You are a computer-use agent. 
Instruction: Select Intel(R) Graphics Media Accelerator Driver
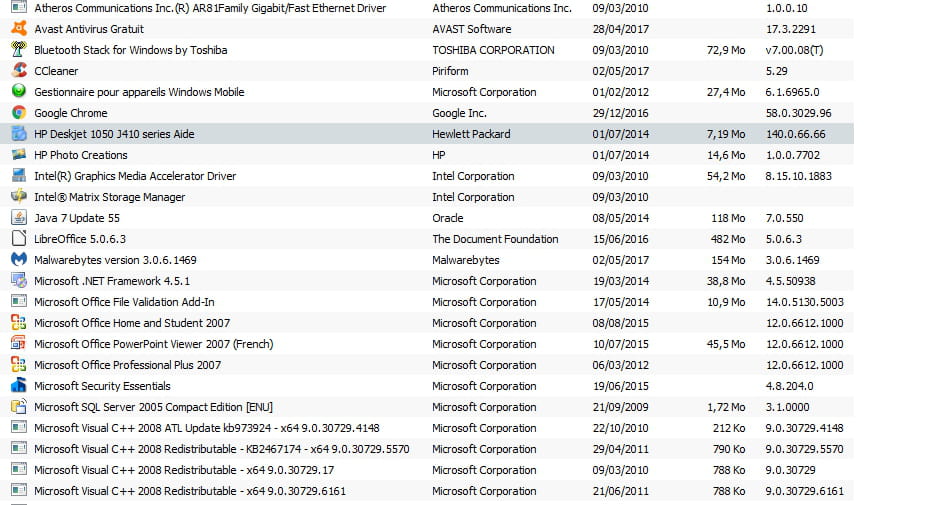pos(135,176)
